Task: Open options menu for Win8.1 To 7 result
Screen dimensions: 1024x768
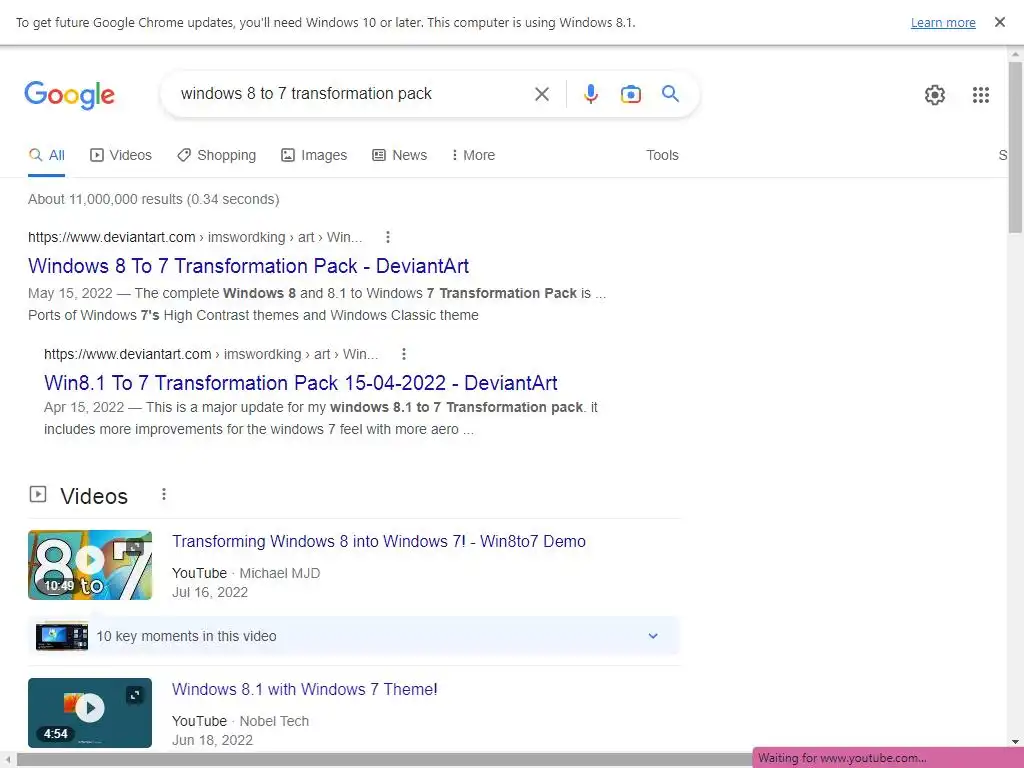Action: coord(404,354)
